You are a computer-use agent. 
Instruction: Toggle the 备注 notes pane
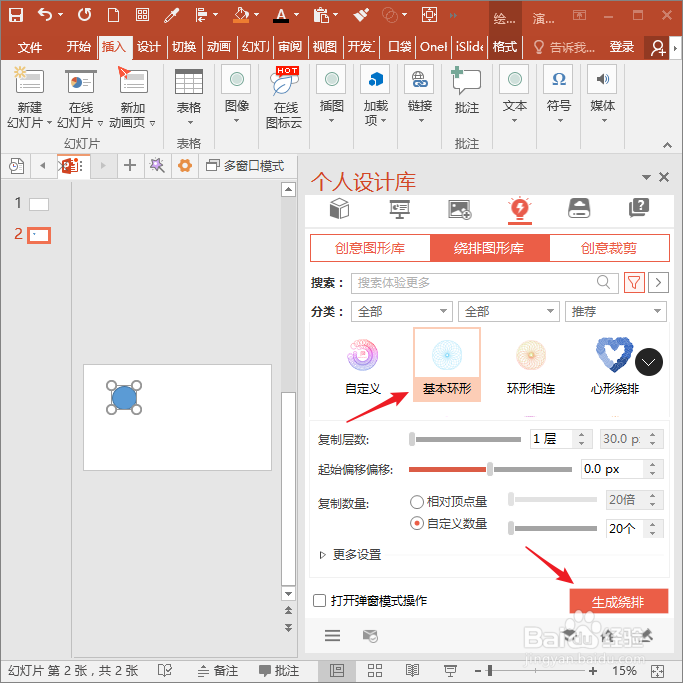217,670
